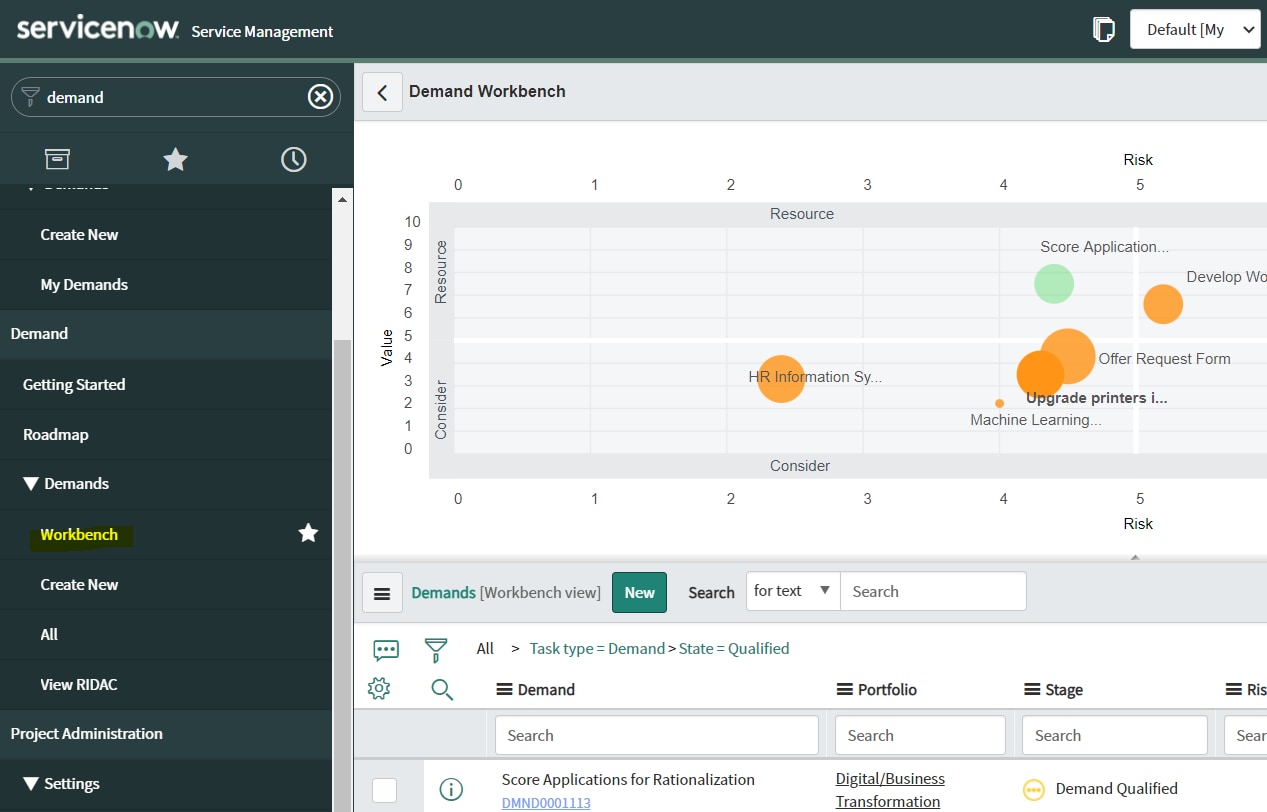Toggle the favorite star next to Workbench
The width and height of the screenshot is (1267, 812).
(308, 533)
